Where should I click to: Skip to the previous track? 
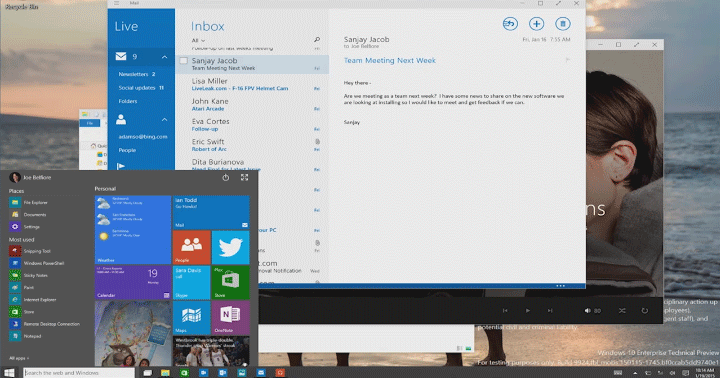tap(505, 310)
